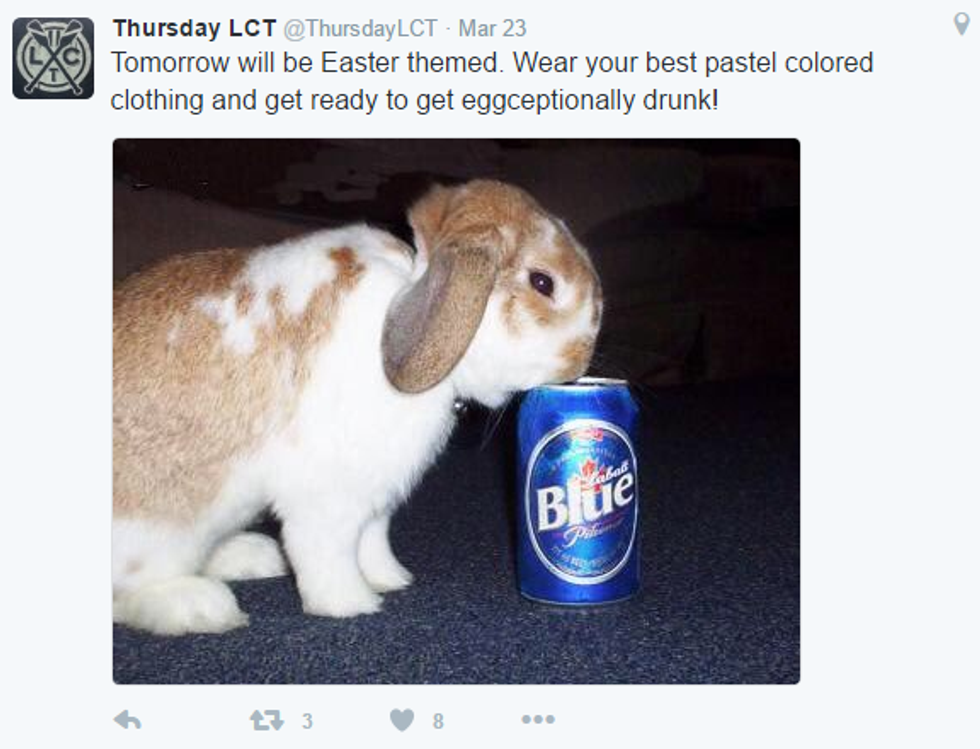This screenshot has height=749, width=980.
Task: Click the reply arrow icon
Action: [x=128, y=720]
